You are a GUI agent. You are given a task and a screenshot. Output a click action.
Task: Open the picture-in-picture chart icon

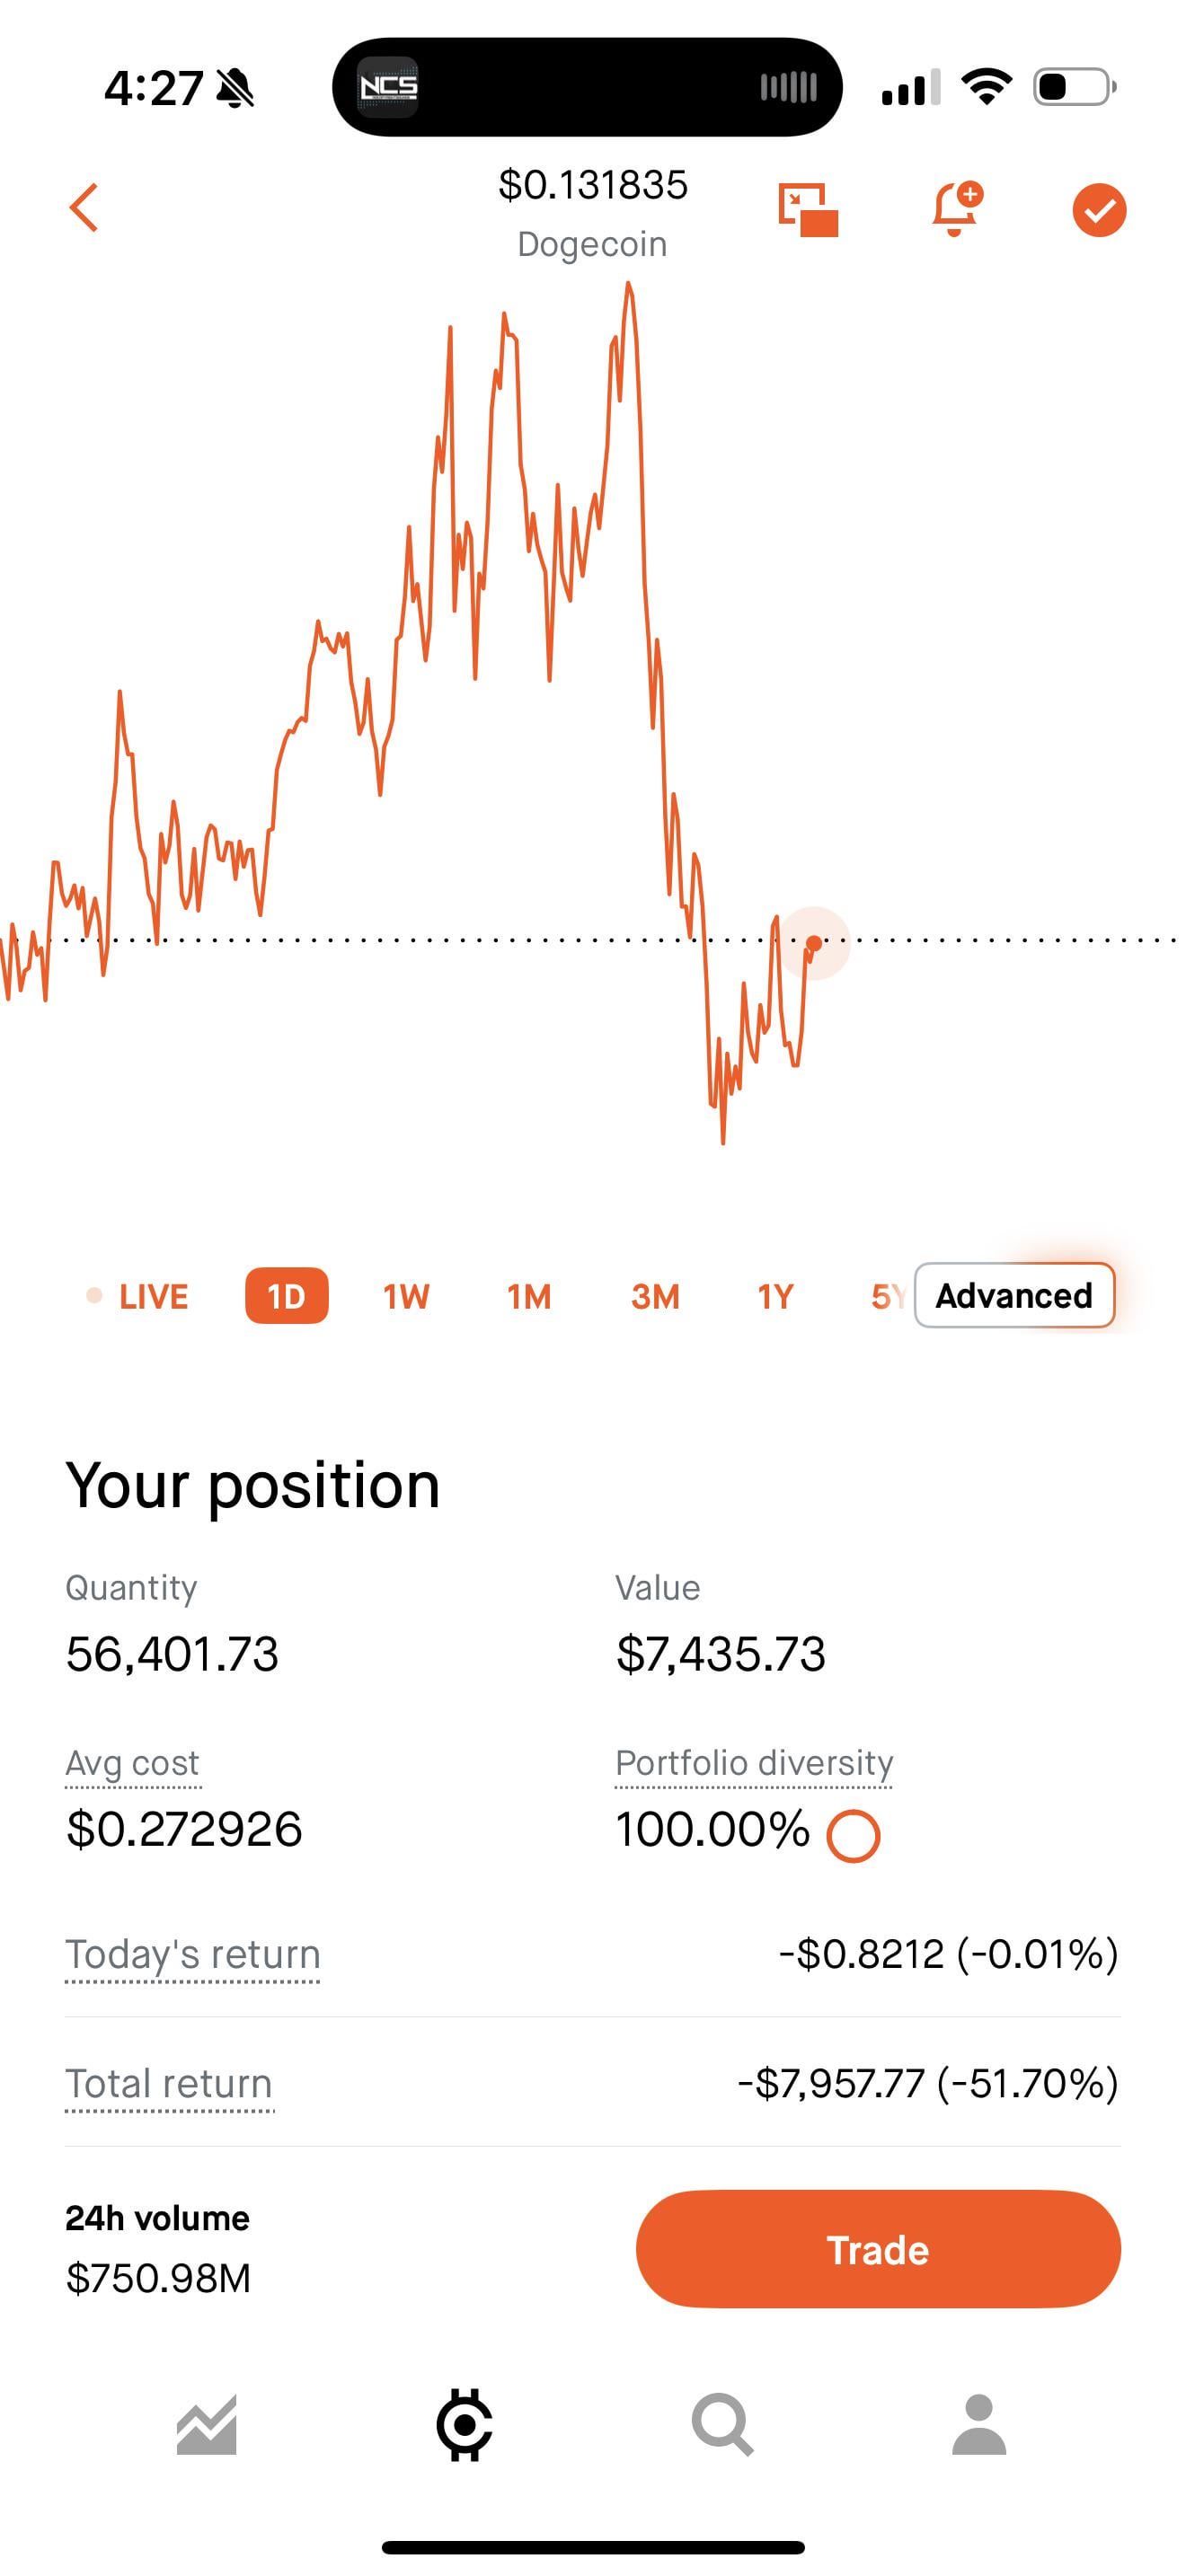pos(808,210)
